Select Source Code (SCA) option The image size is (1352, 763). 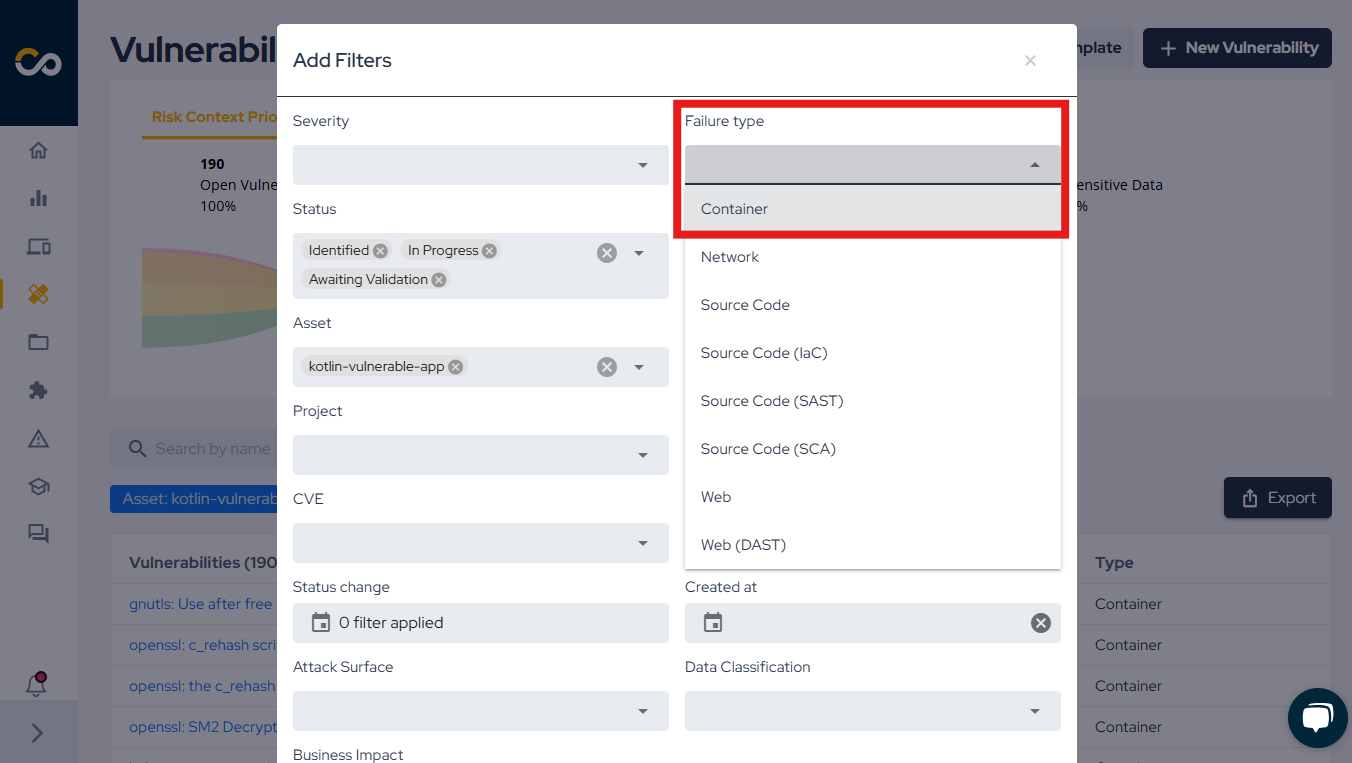click(872, 449)
